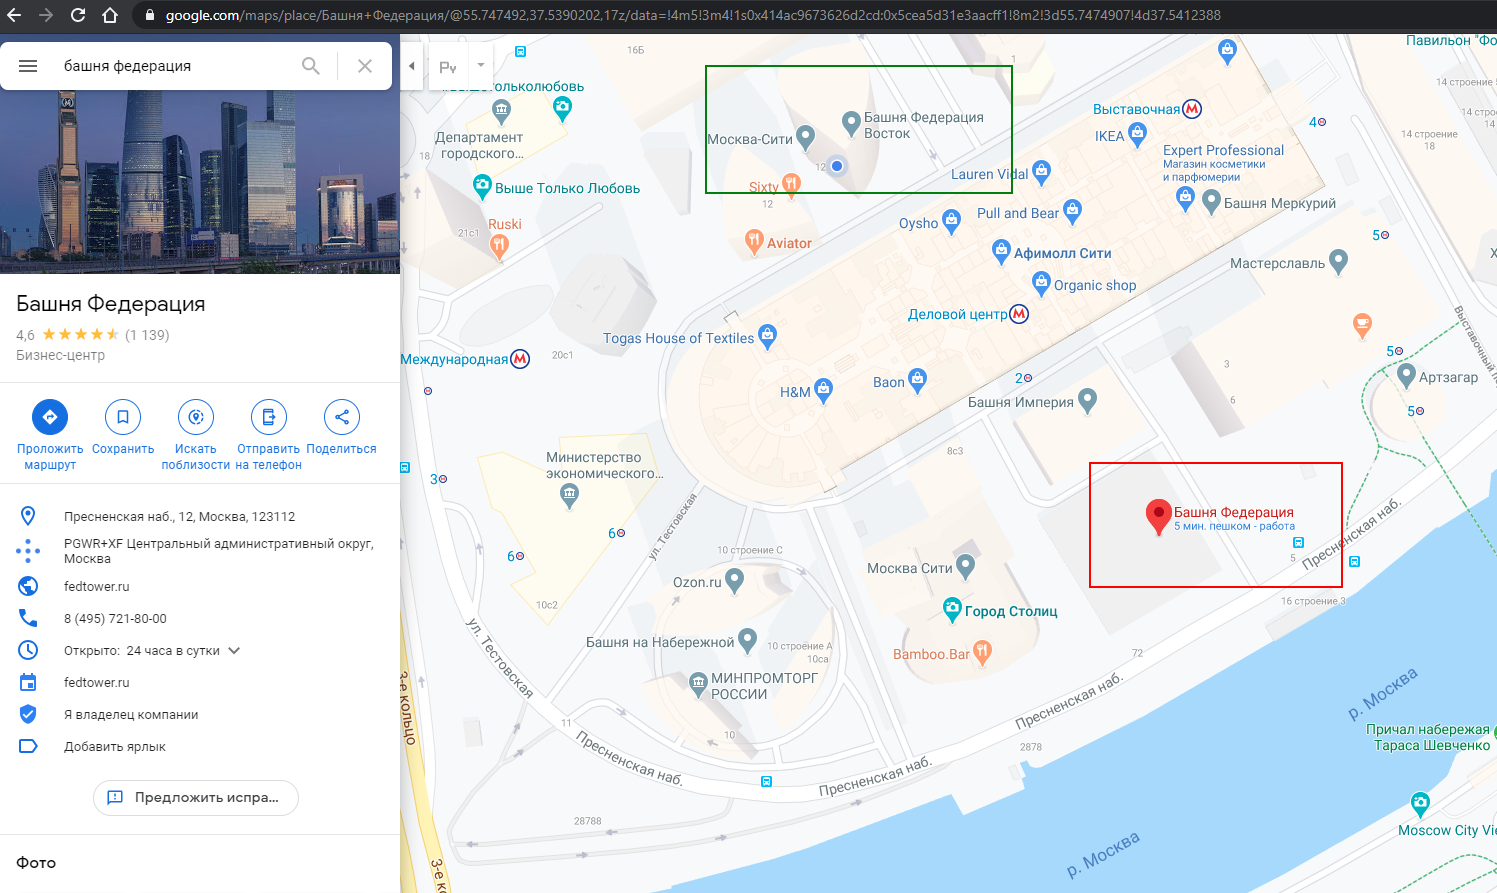Click browser back arrow

coord(15,15)
